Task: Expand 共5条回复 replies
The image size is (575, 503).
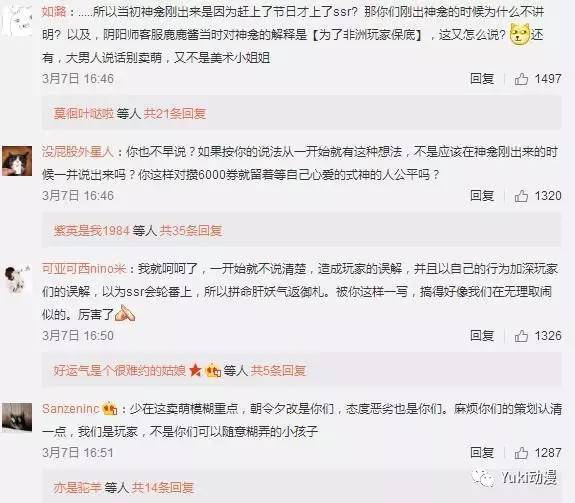Action: [278, 371]
